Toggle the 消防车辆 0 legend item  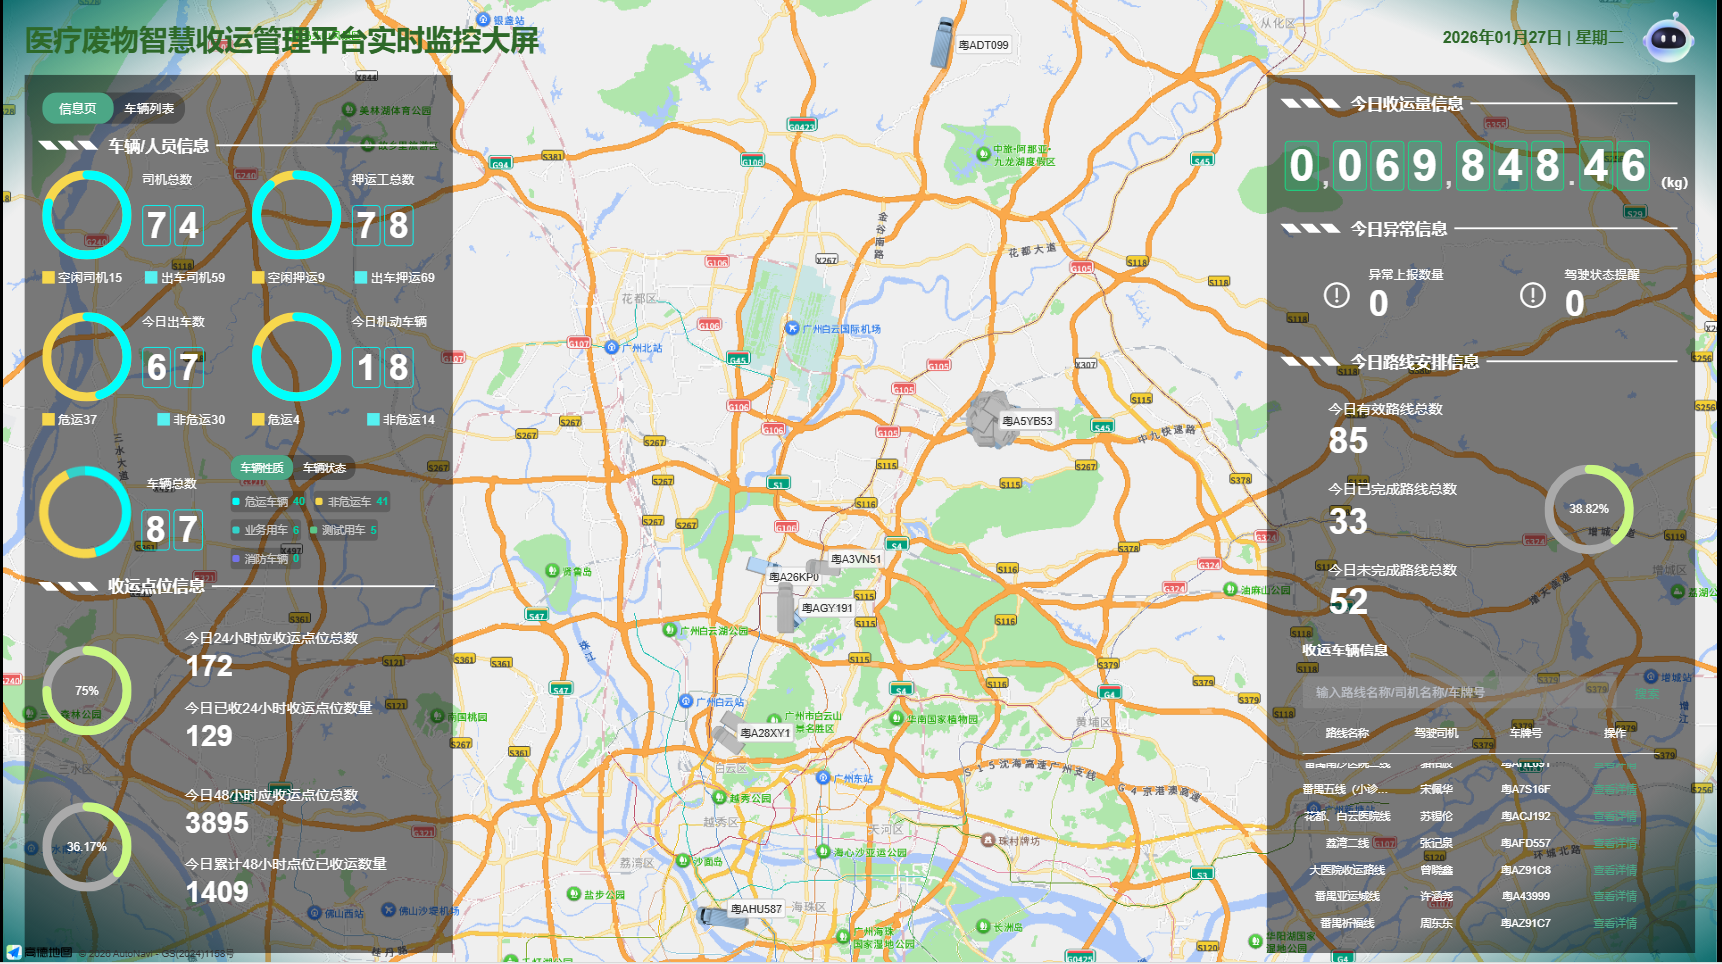coord(266,559)
